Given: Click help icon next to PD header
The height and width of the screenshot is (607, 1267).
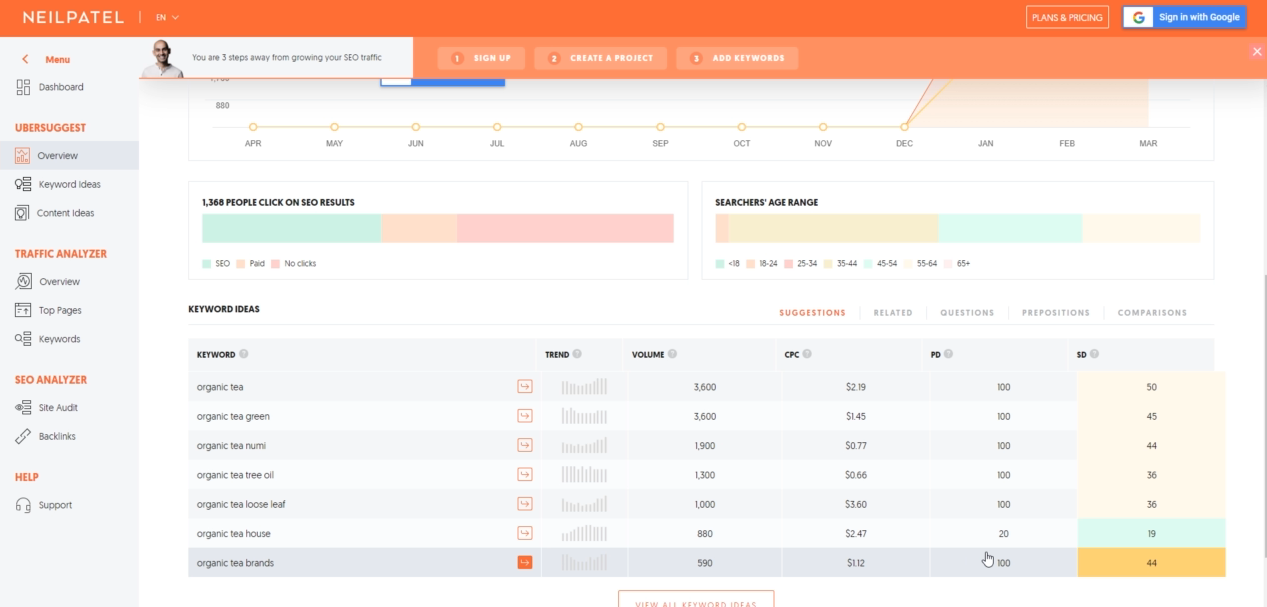Looking at the screenshot, I should coord(948,354).
